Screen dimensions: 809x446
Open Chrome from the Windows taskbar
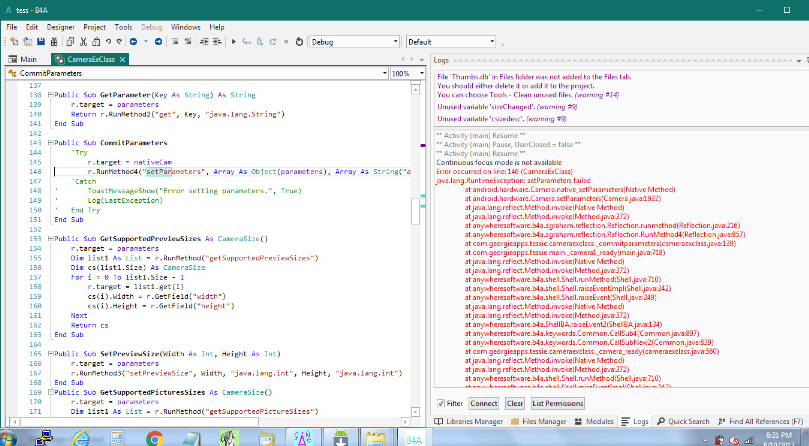coord(154,437)
